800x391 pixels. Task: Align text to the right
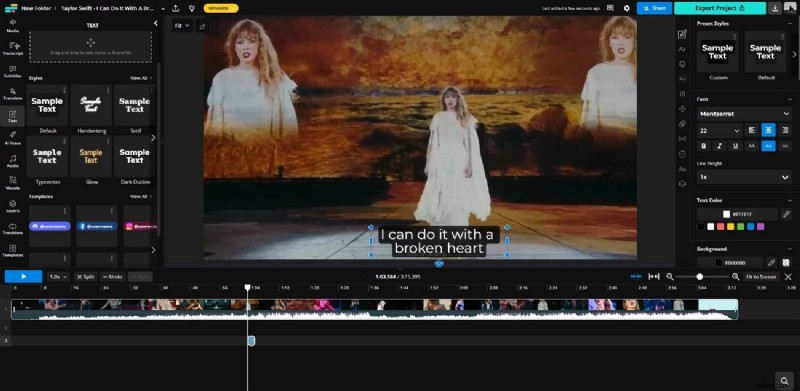[x=785, y=130]
